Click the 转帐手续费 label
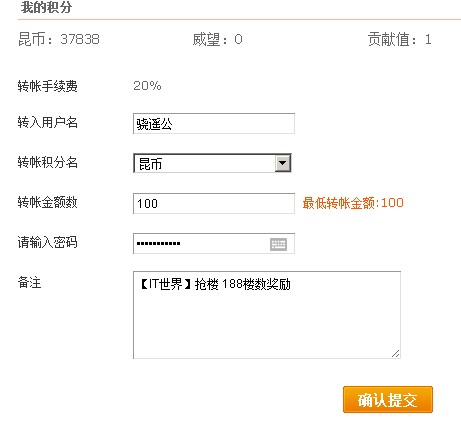The image size is (461, 428). 47,86
